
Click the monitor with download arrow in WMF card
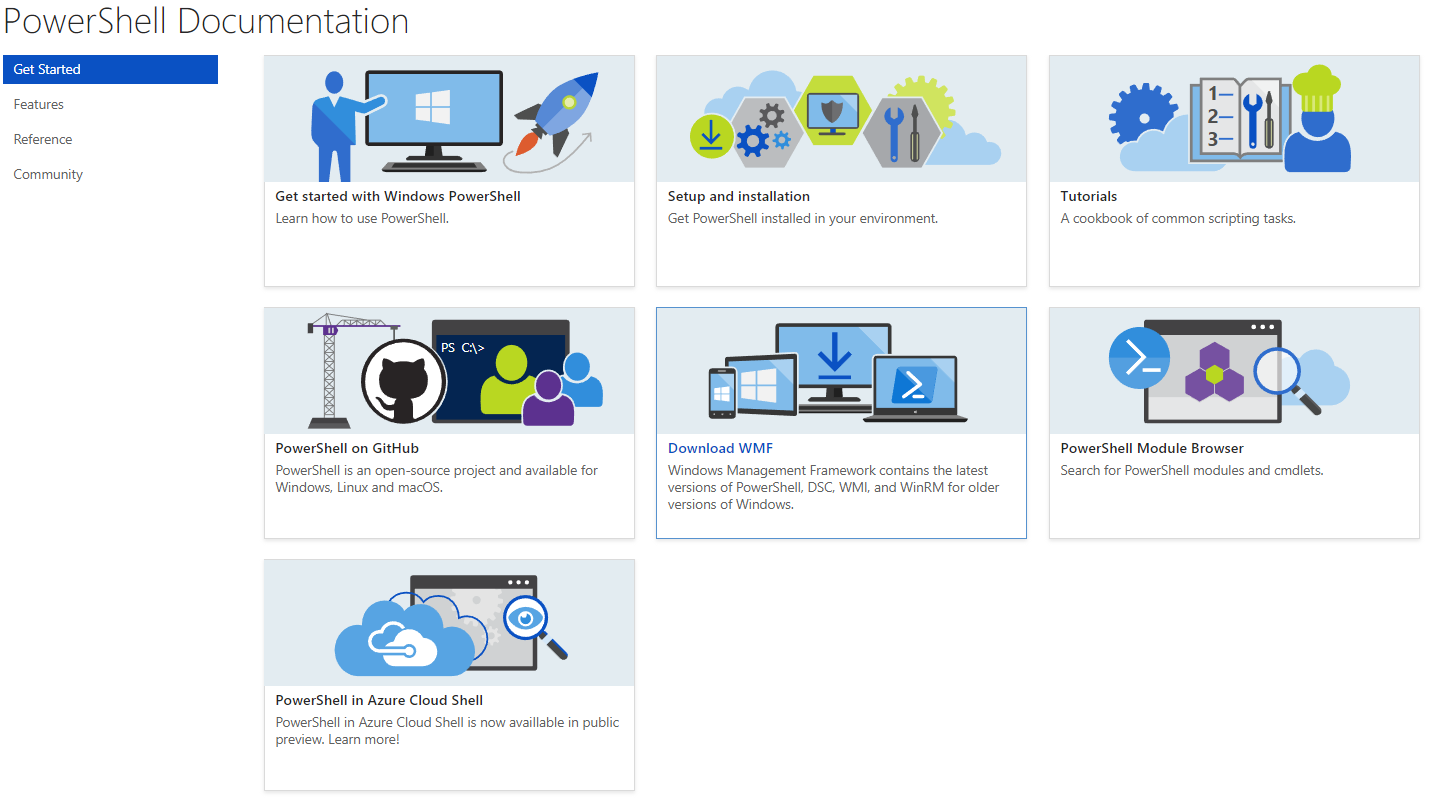tap(832, 368)
